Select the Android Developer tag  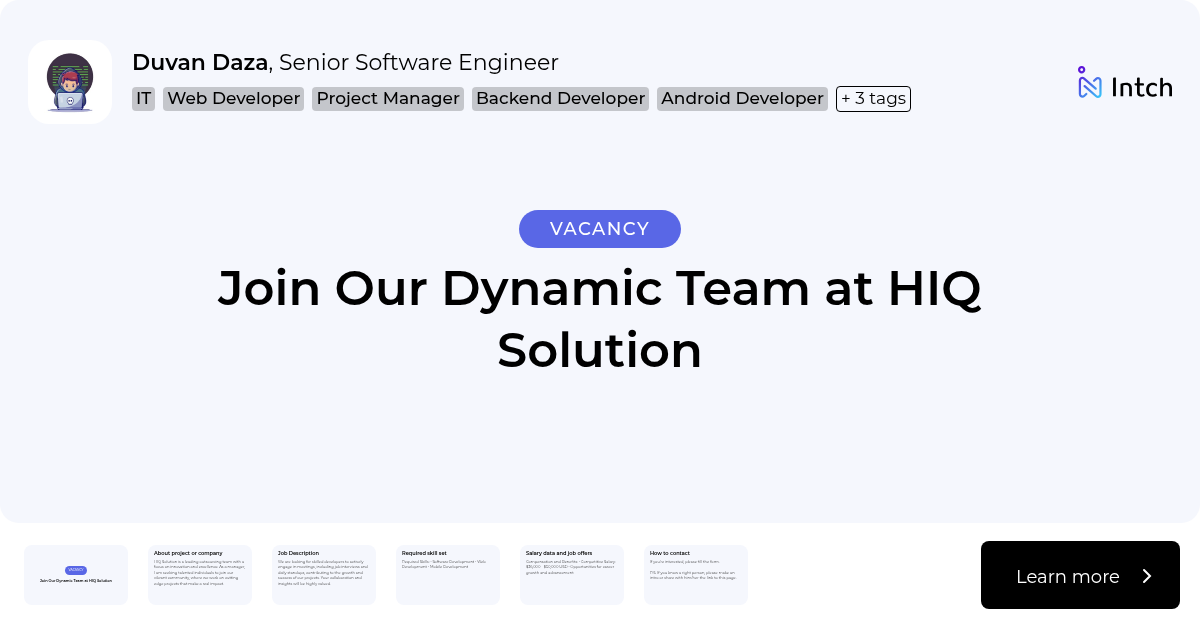[742, 98]
